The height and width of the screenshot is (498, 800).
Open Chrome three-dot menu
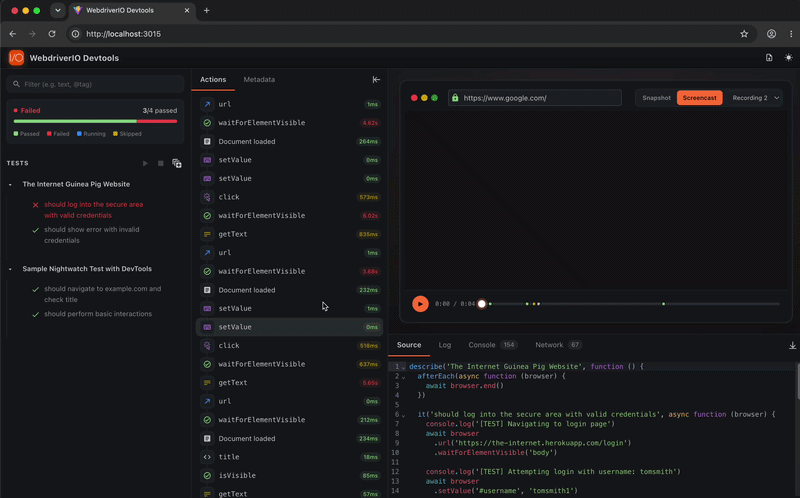791,34
